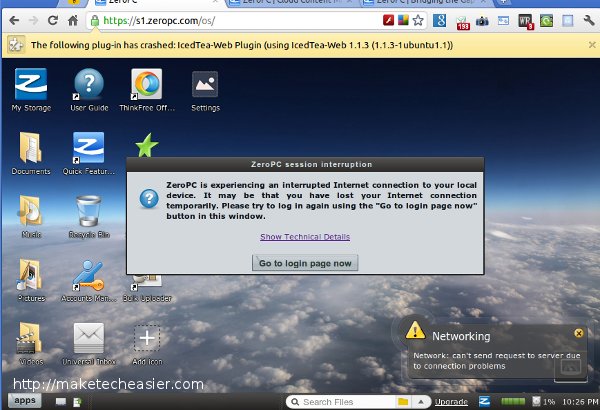Click the WR extension with badge 3

point(525,21)
